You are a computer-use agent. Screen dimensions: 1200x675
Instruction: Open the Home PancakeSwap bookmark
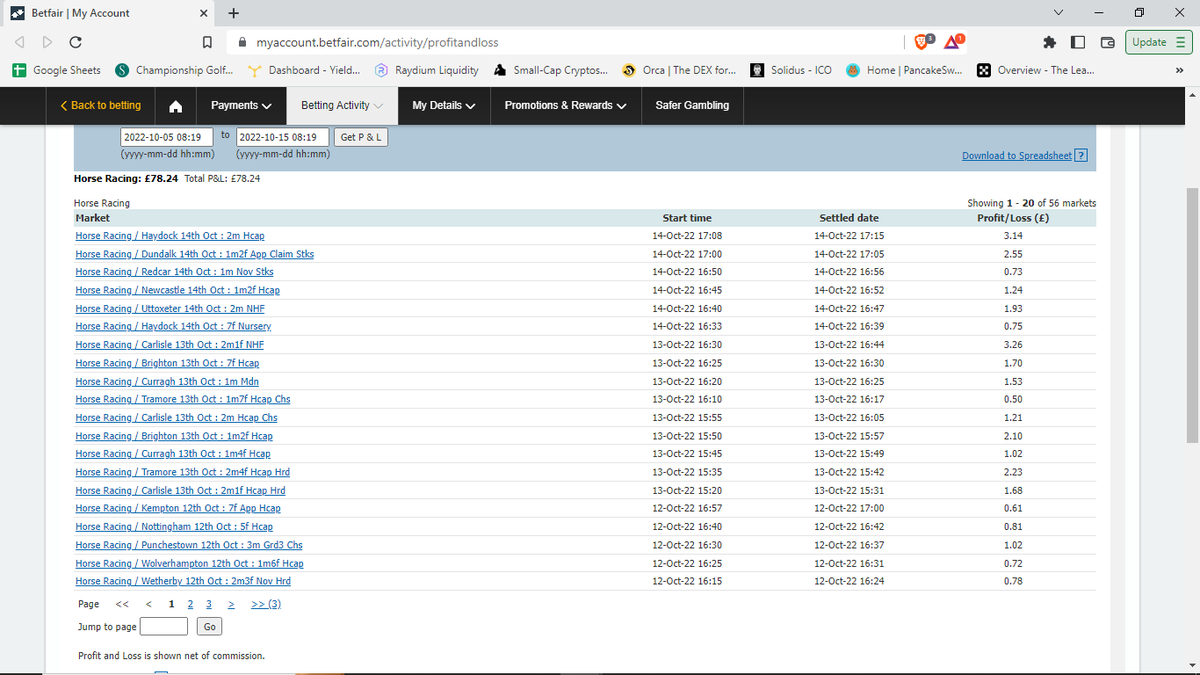[904, 70]
